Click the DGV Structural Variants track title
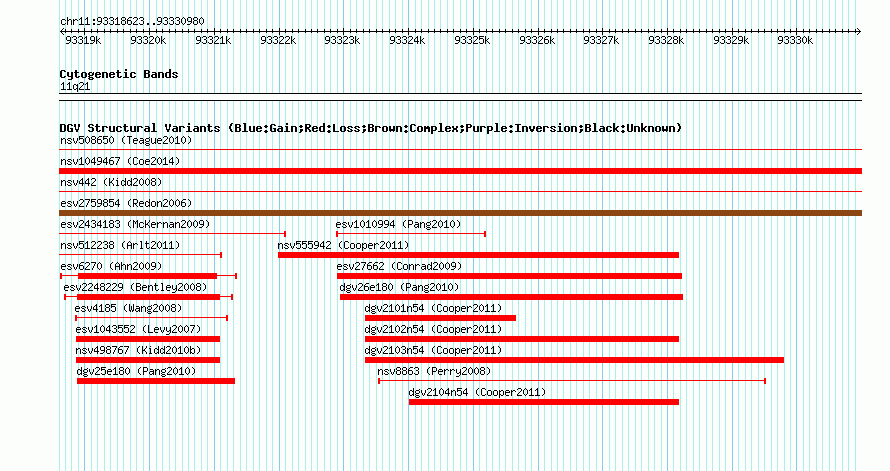 pyautogui.click(x=370, y=128)
